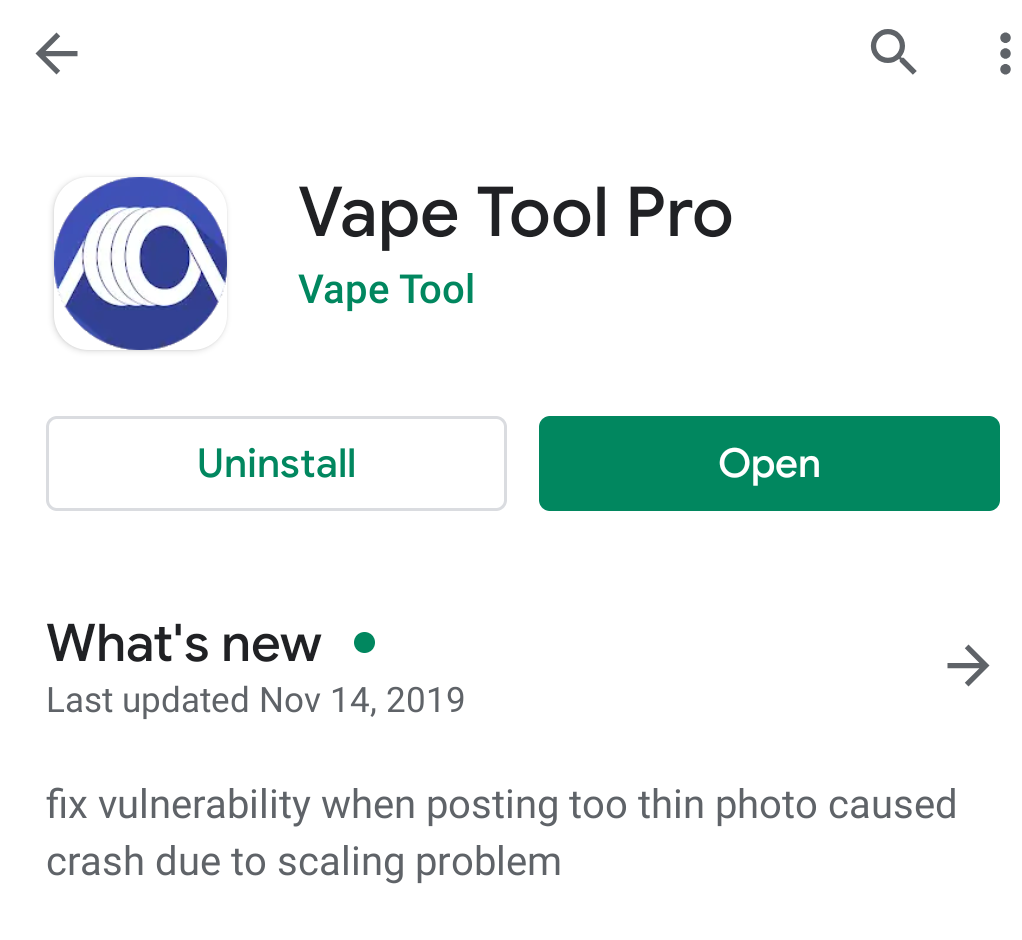Uninstall Vape Tool Pro
This screenshot has height=940, width=1022.
pos(276,463)
